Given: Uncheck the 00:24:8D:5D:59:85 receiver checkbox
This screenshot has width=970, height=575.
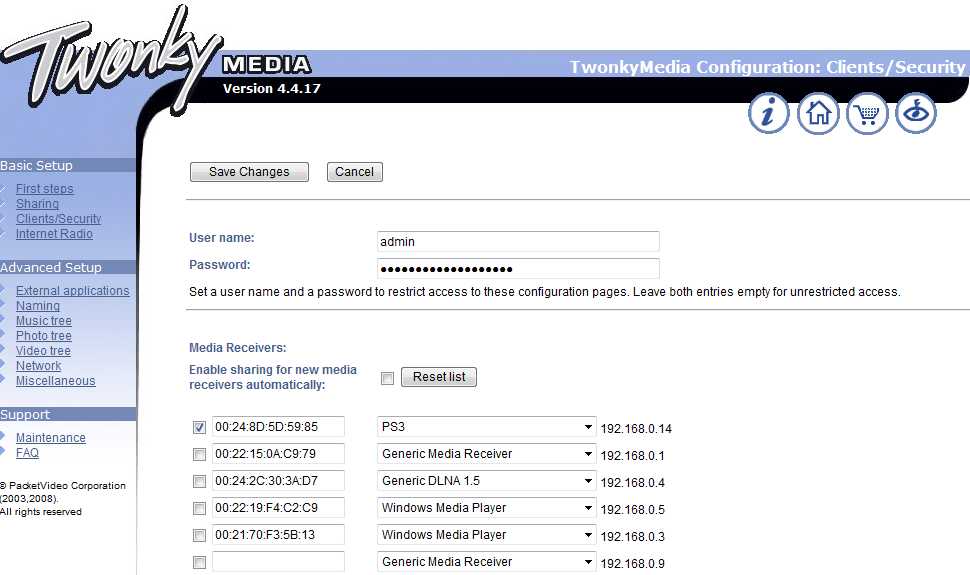Looking at the screenshot, I should coord(199,427).
